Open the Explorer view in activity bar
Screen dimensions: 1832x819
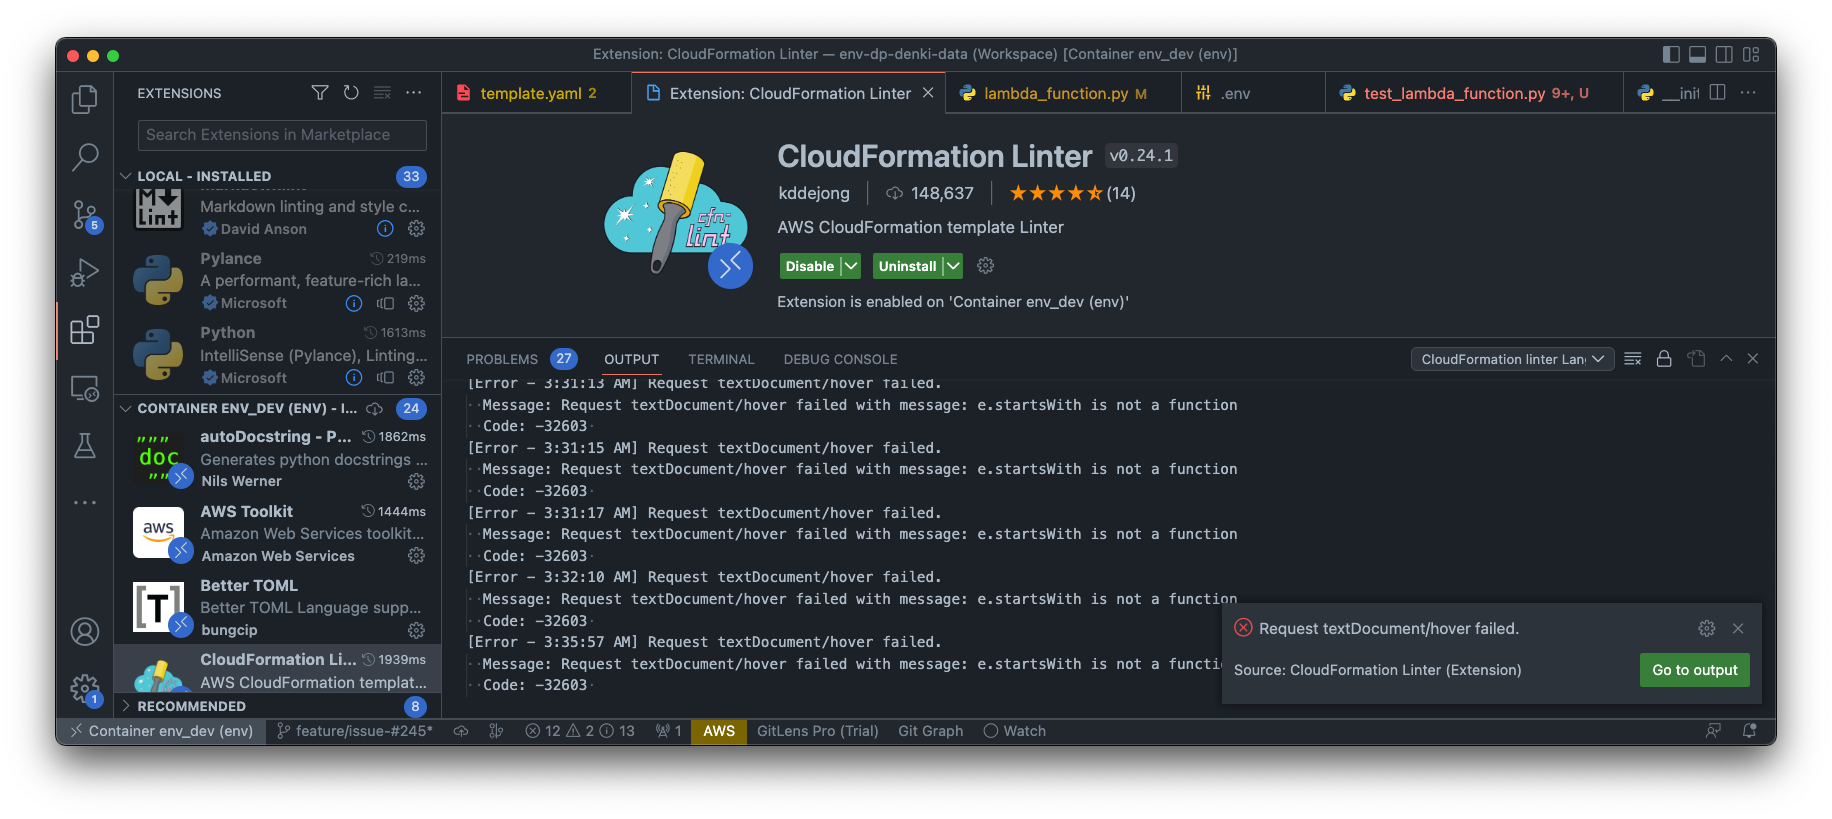coord(85,99)
